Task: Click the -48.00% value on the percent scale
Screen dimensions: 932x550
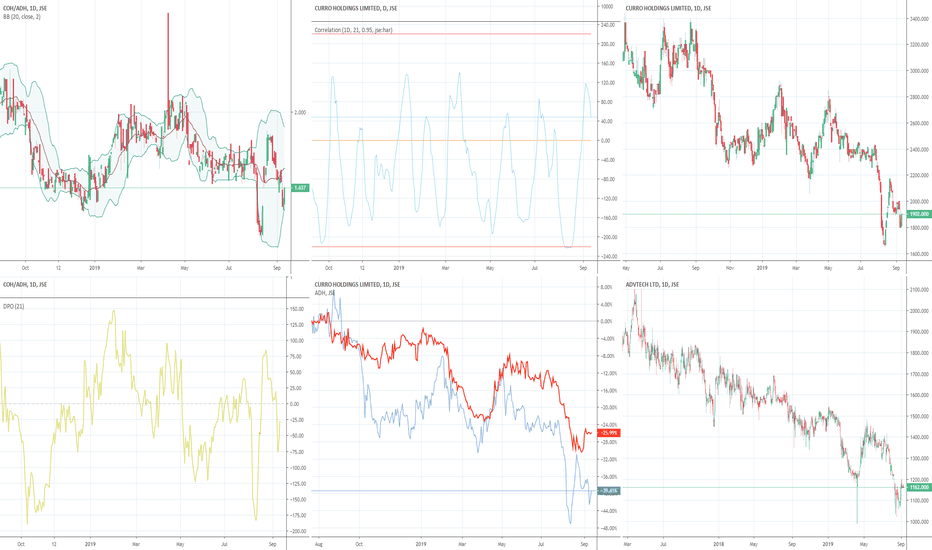Action: pyautogui.click(x=607, y=528)
